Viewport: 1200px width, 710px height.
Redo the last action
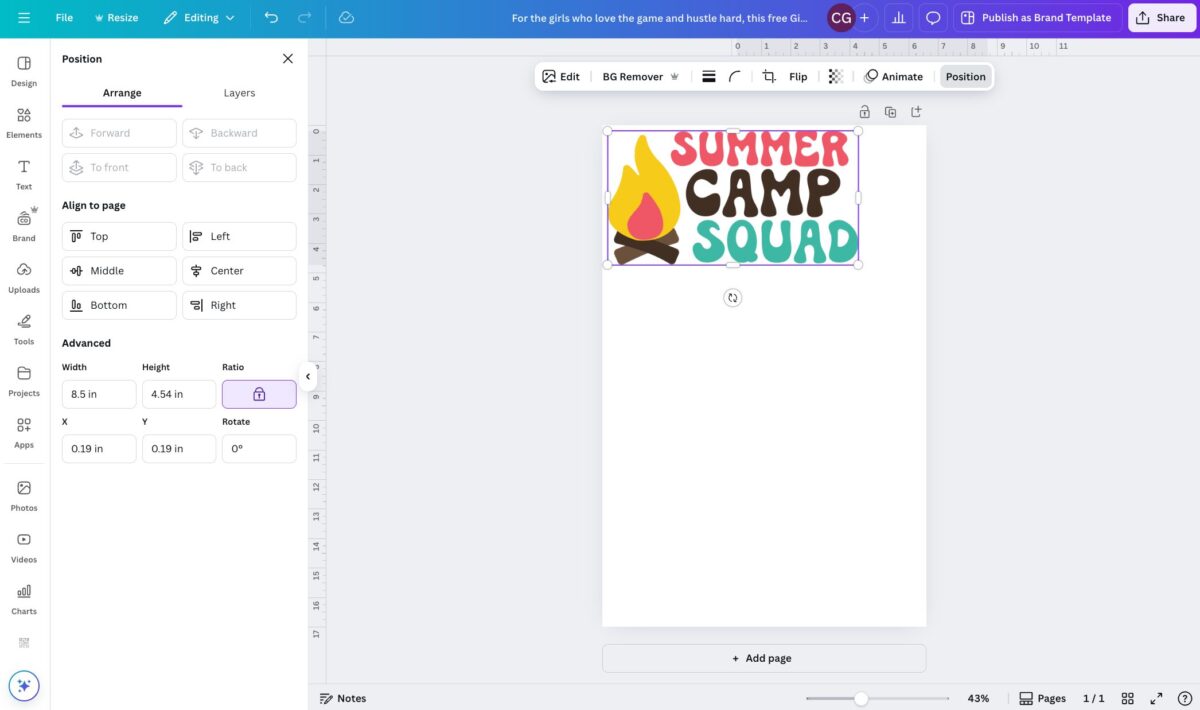[305, 18]
